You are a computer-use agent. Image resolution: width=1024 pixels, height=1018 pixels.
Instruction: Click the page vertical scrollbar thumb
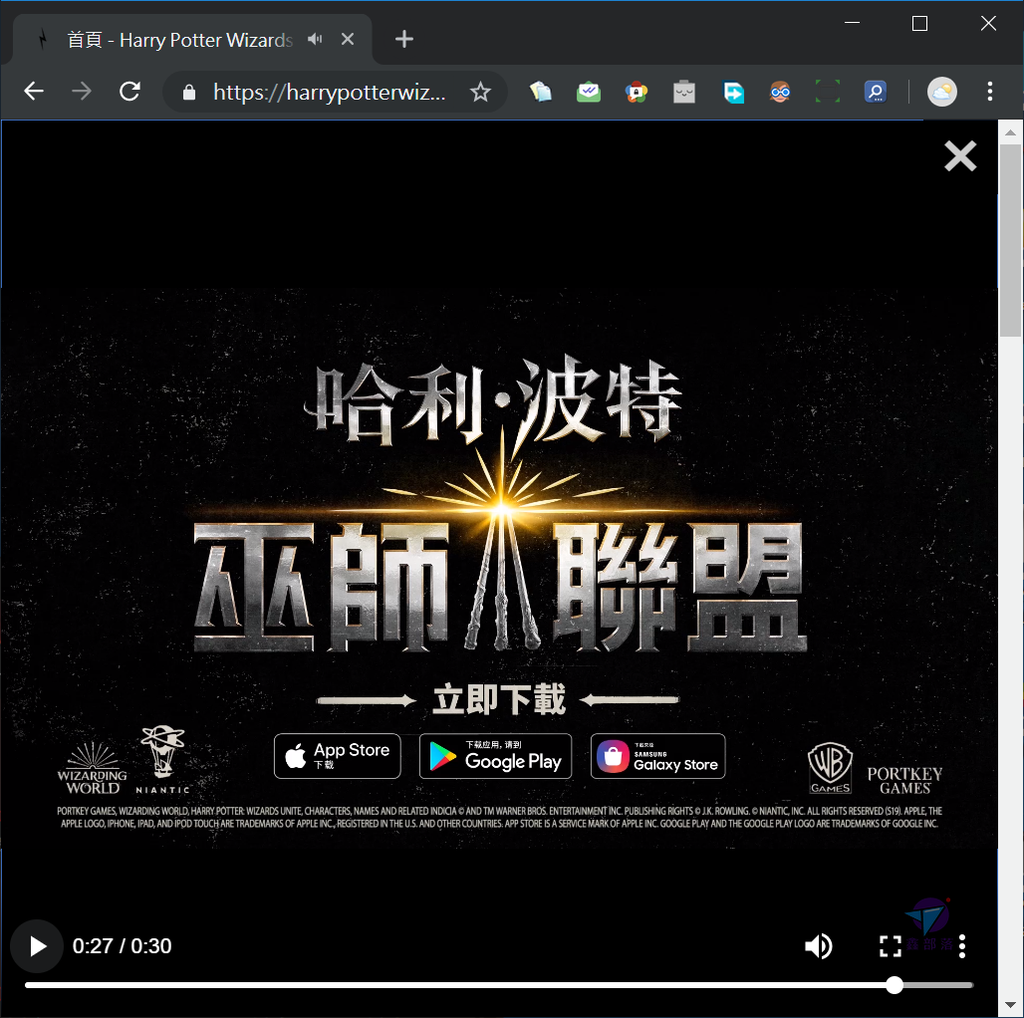pos(1010,240)
